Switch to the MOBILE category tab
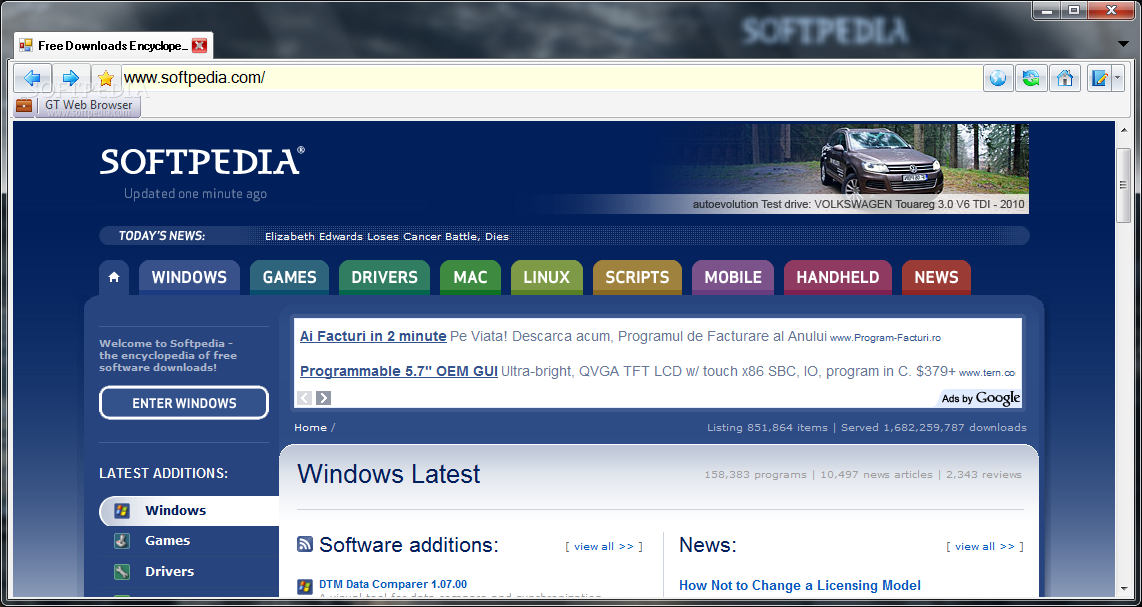The image size is (1142, 607). [733, 278]
